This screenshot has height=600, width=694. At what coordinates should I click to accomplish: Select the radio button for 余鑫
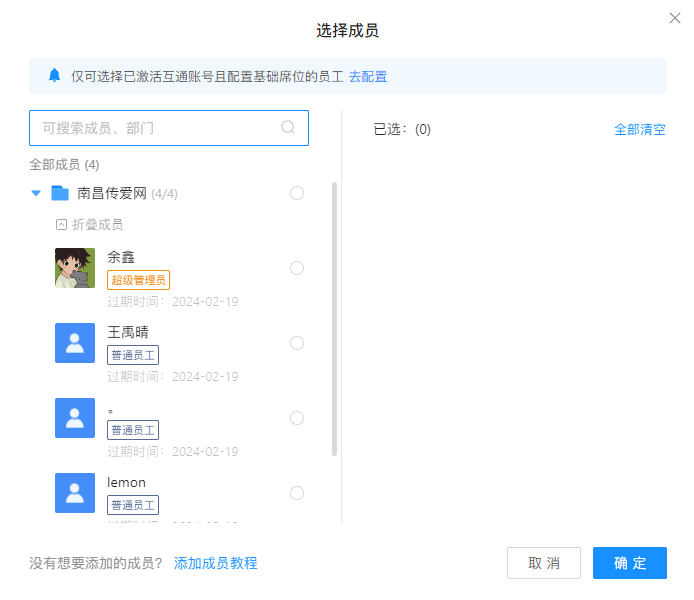pyautogui.click(x=297, y=268)
